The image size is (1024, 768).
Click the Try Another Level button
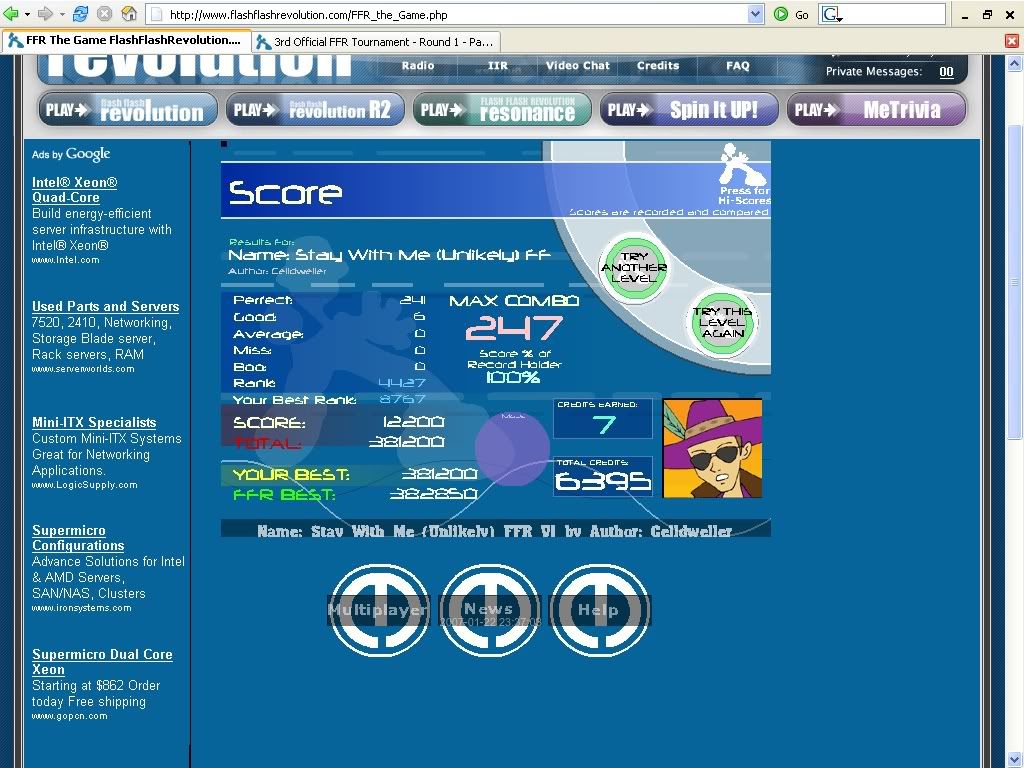click(632, 267)
